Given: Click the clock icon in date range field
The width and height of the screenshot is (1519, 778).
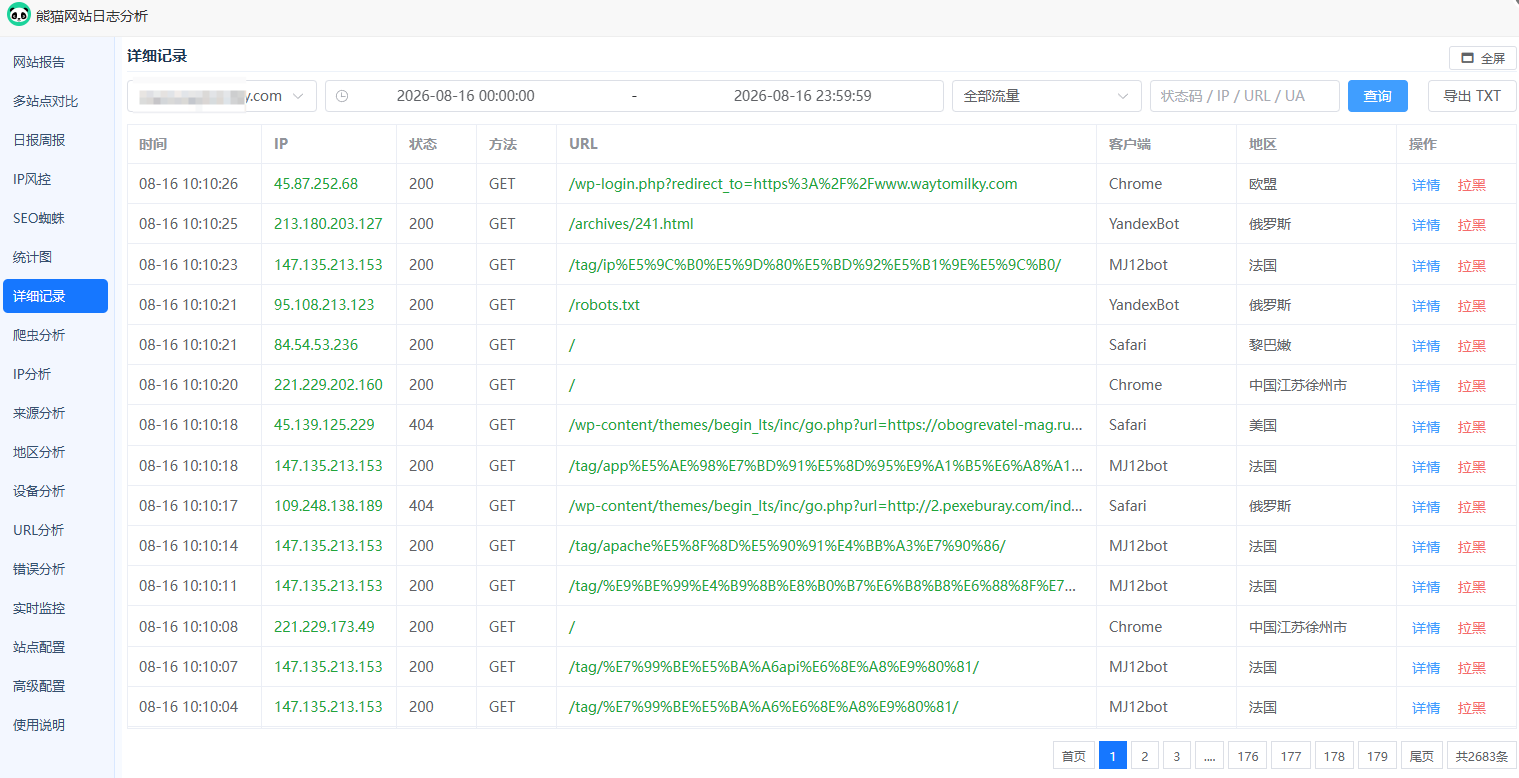Looking at the screenshot, I should 342,96.
